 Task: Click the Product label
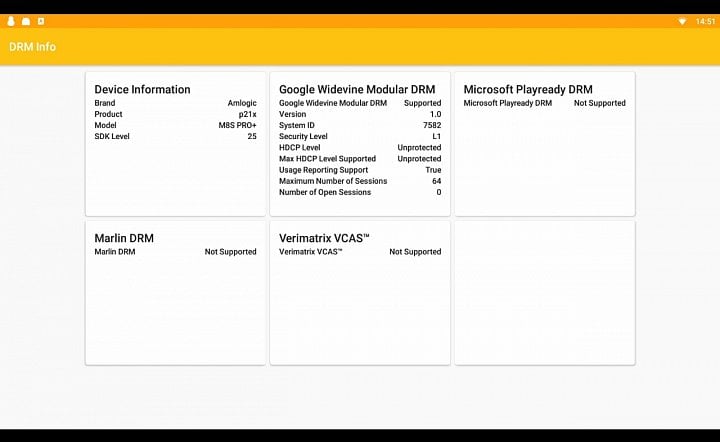[108, 114]
